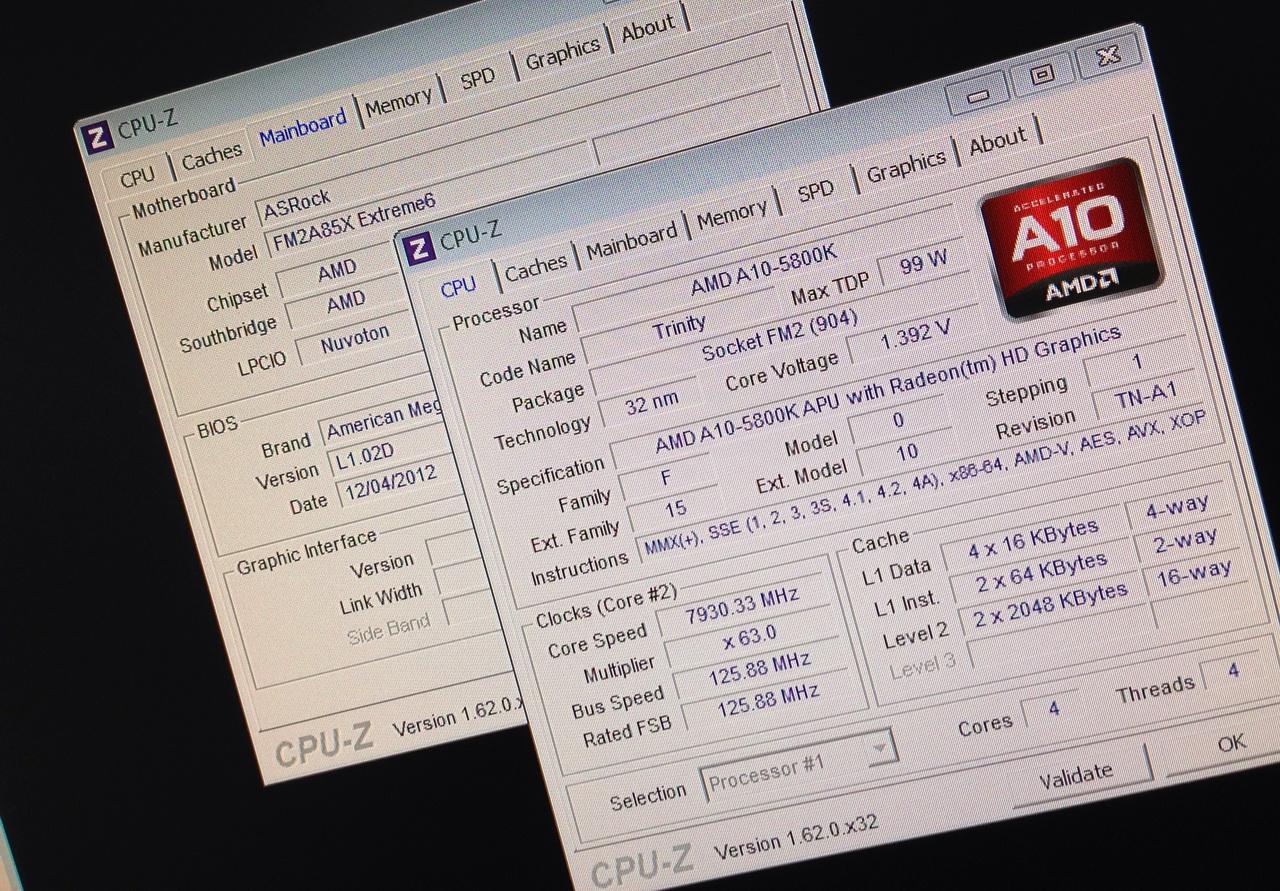
Task: Select Mainboard tab in back window
Action: (x=302, y=129)
